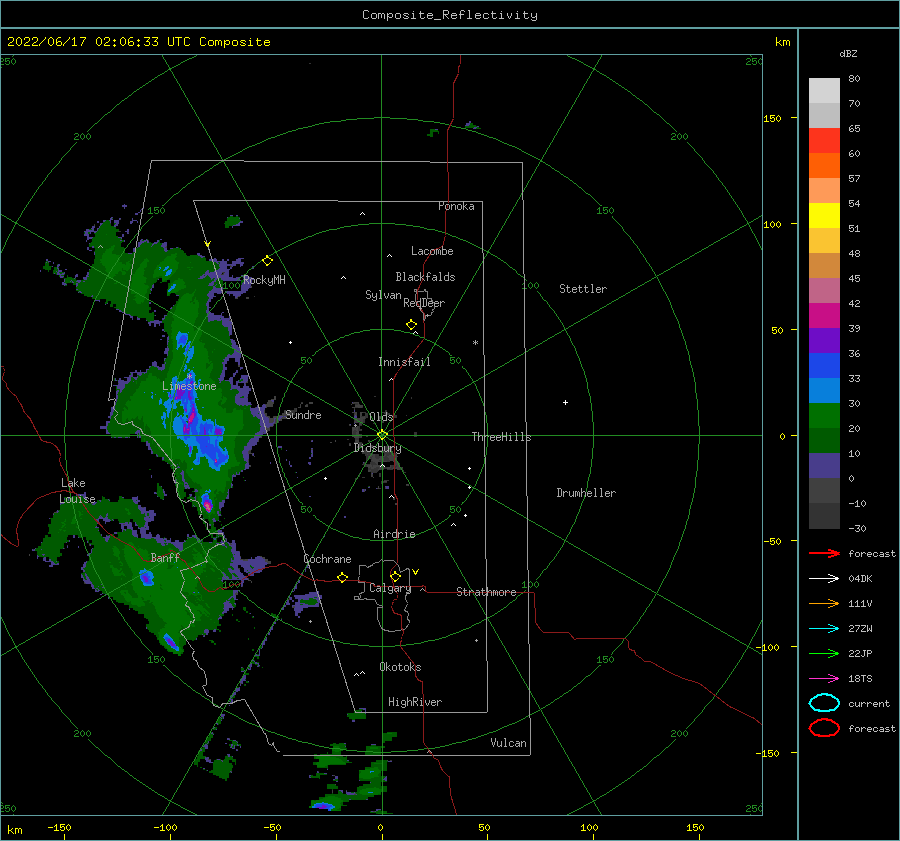Click the yellow diamond marker below RedDeer

411,325
